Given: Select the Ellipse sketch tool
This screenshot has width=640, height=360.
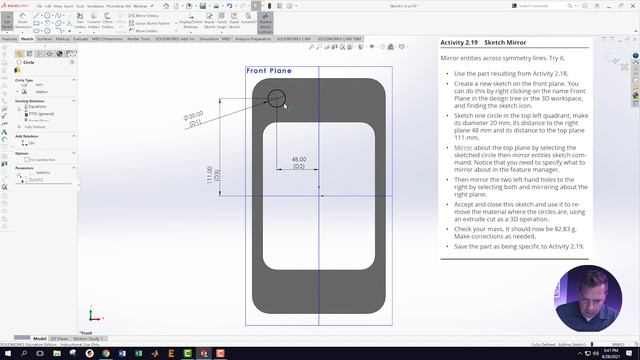Looking at the screenshot, I should click(x=58, y=23).
